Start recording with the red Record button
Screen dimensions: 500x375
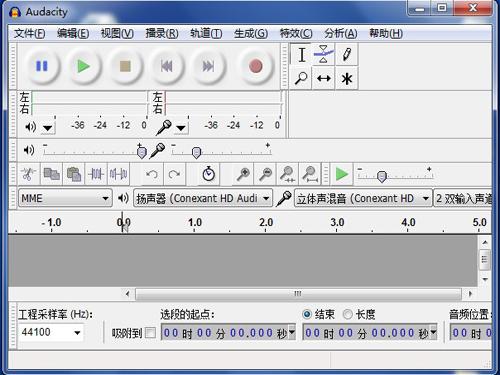click(x=256, y=66)
